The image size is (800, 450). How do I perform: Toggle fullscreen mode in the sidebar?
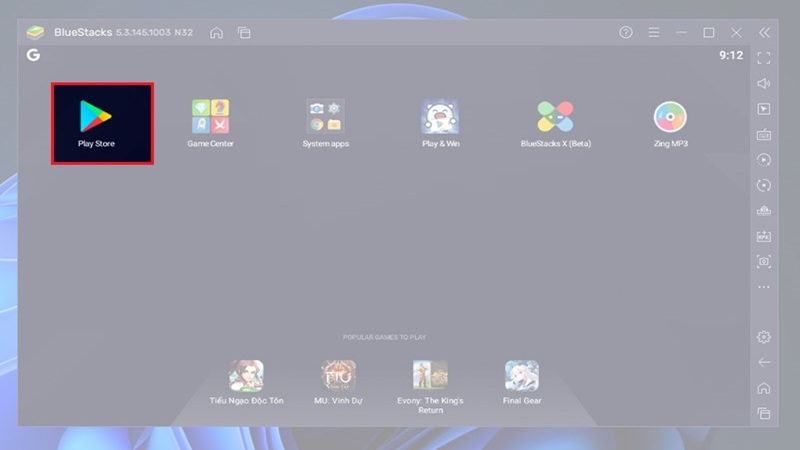click(x=764, y=58)
